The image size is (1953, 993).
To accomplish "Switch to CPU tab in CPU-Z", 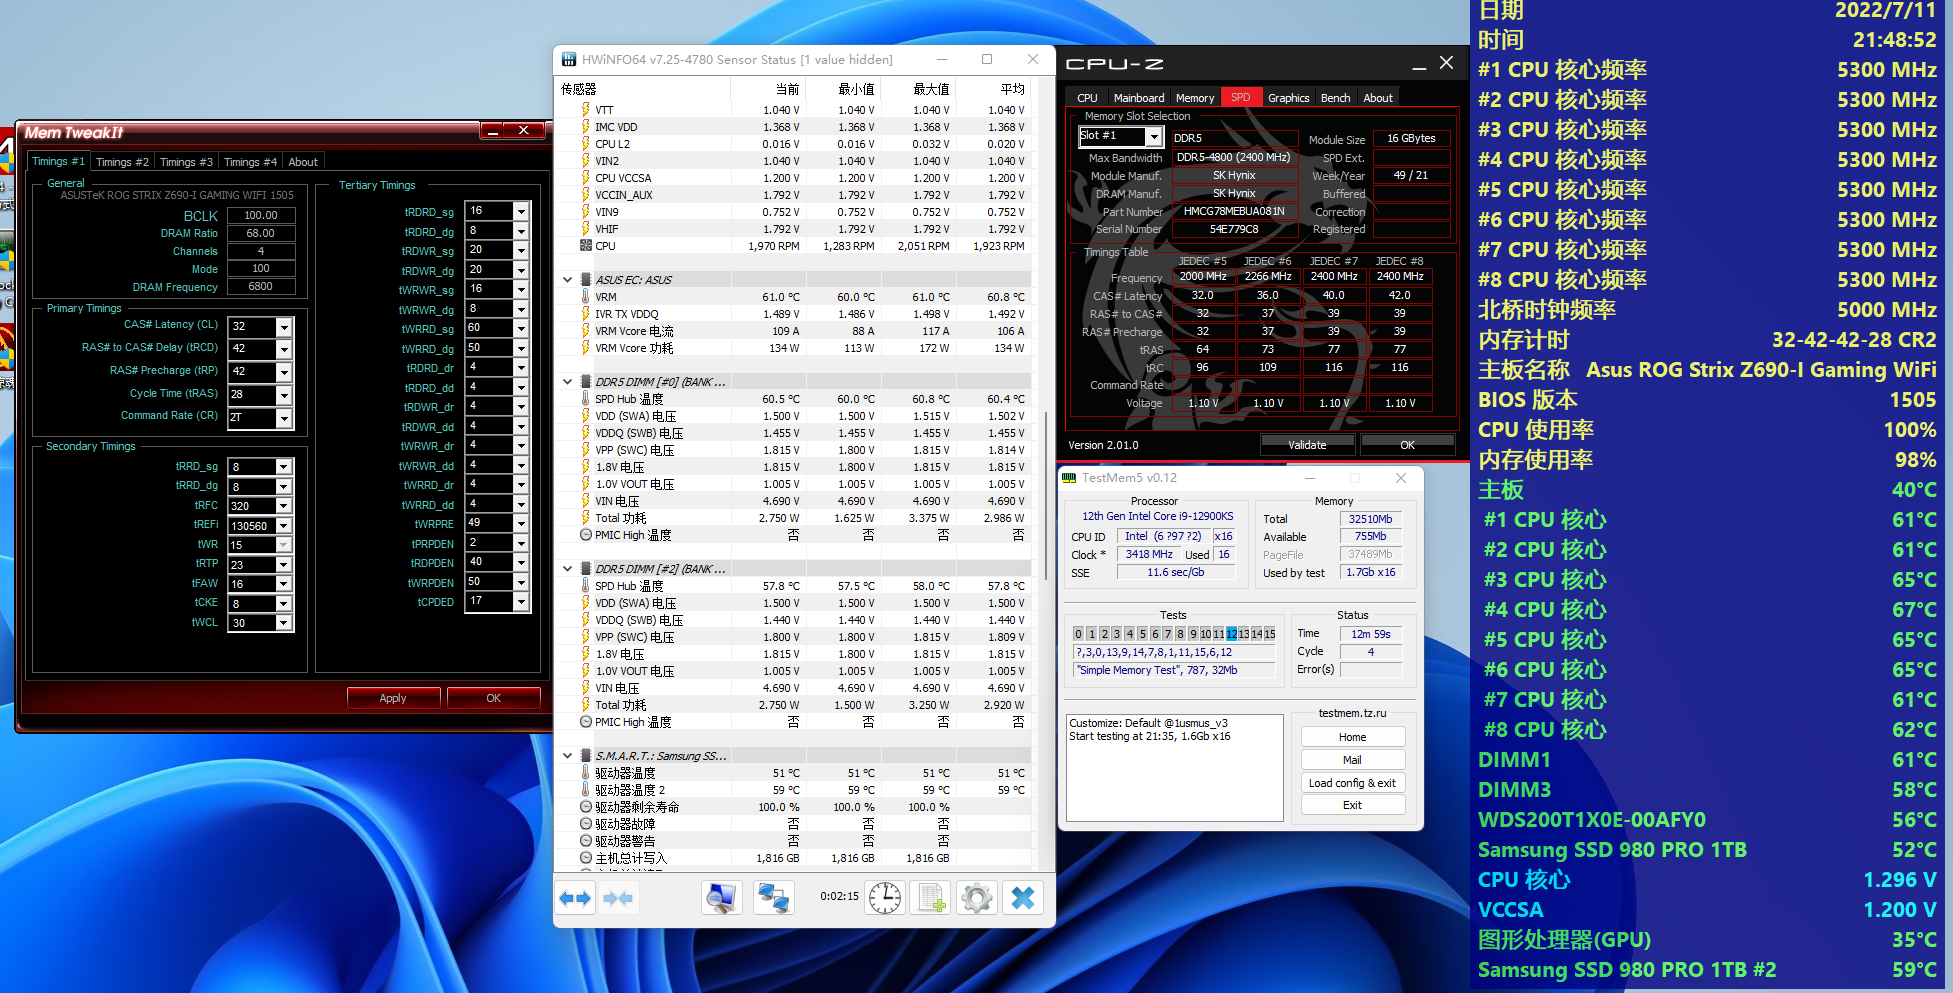I will pyautogui.click(x=1087, y=98).
